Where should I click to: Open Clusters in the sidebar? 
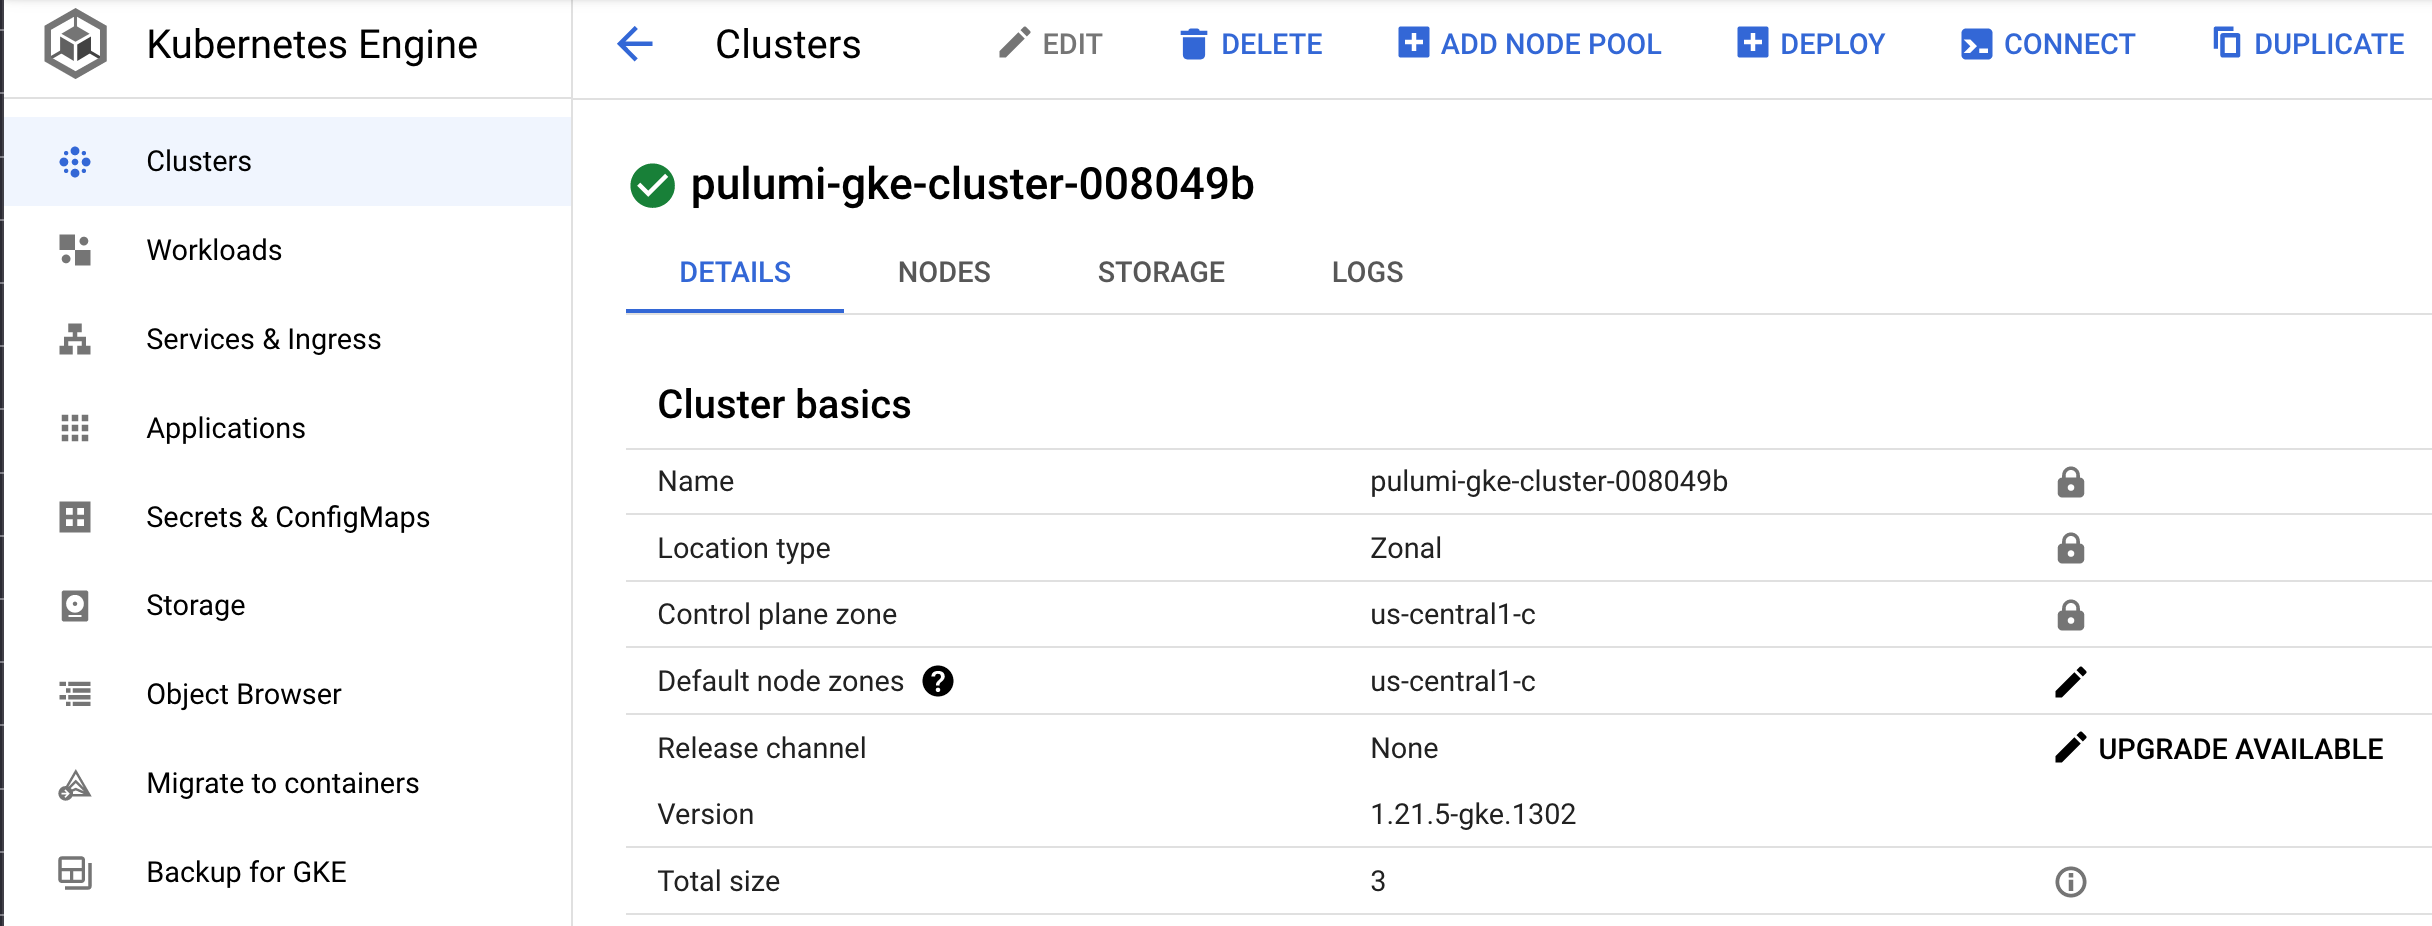pos(288,162)
